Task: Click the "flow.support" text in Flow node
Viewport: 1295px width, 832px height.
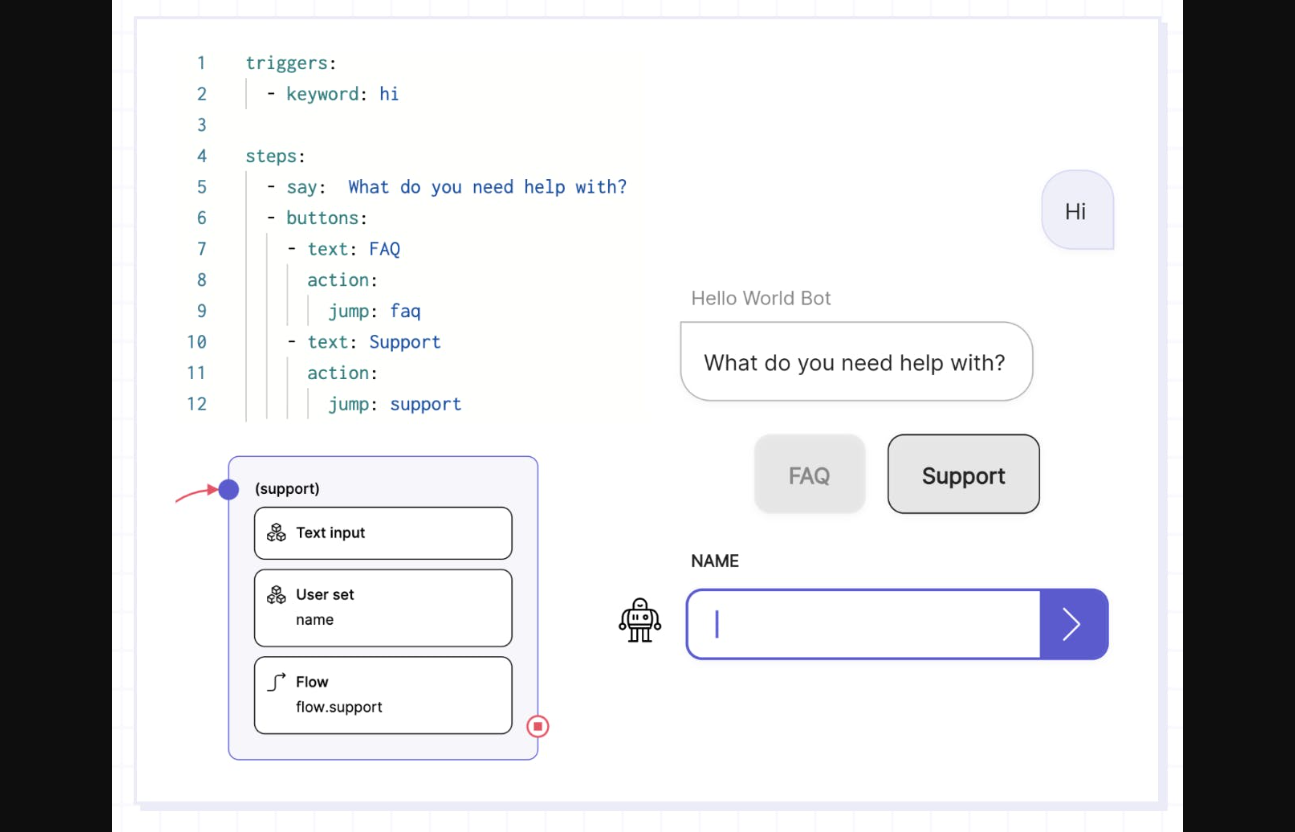Action: [339, 707]
